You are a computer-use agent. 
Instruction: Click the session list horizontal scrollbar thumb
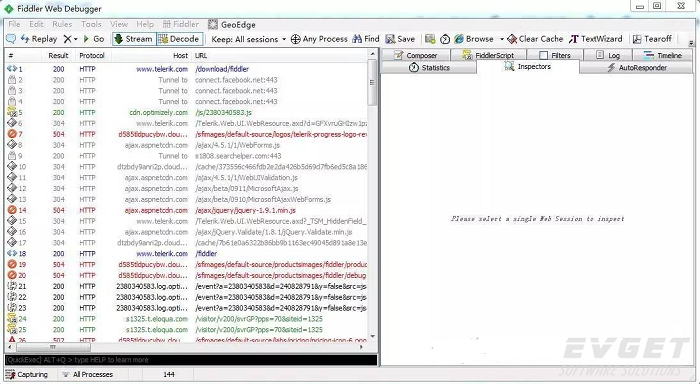[x=53, y=347]
